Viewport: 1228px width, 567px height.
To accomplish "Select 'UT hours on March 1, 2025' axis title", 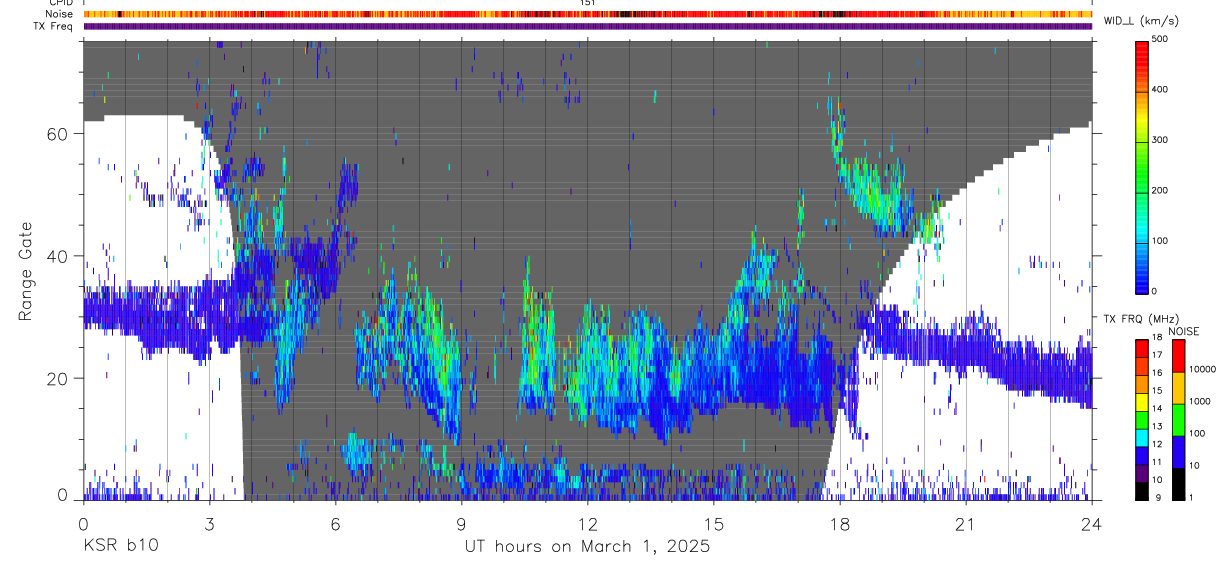I will pyautogui.click(x=587, y=547).
